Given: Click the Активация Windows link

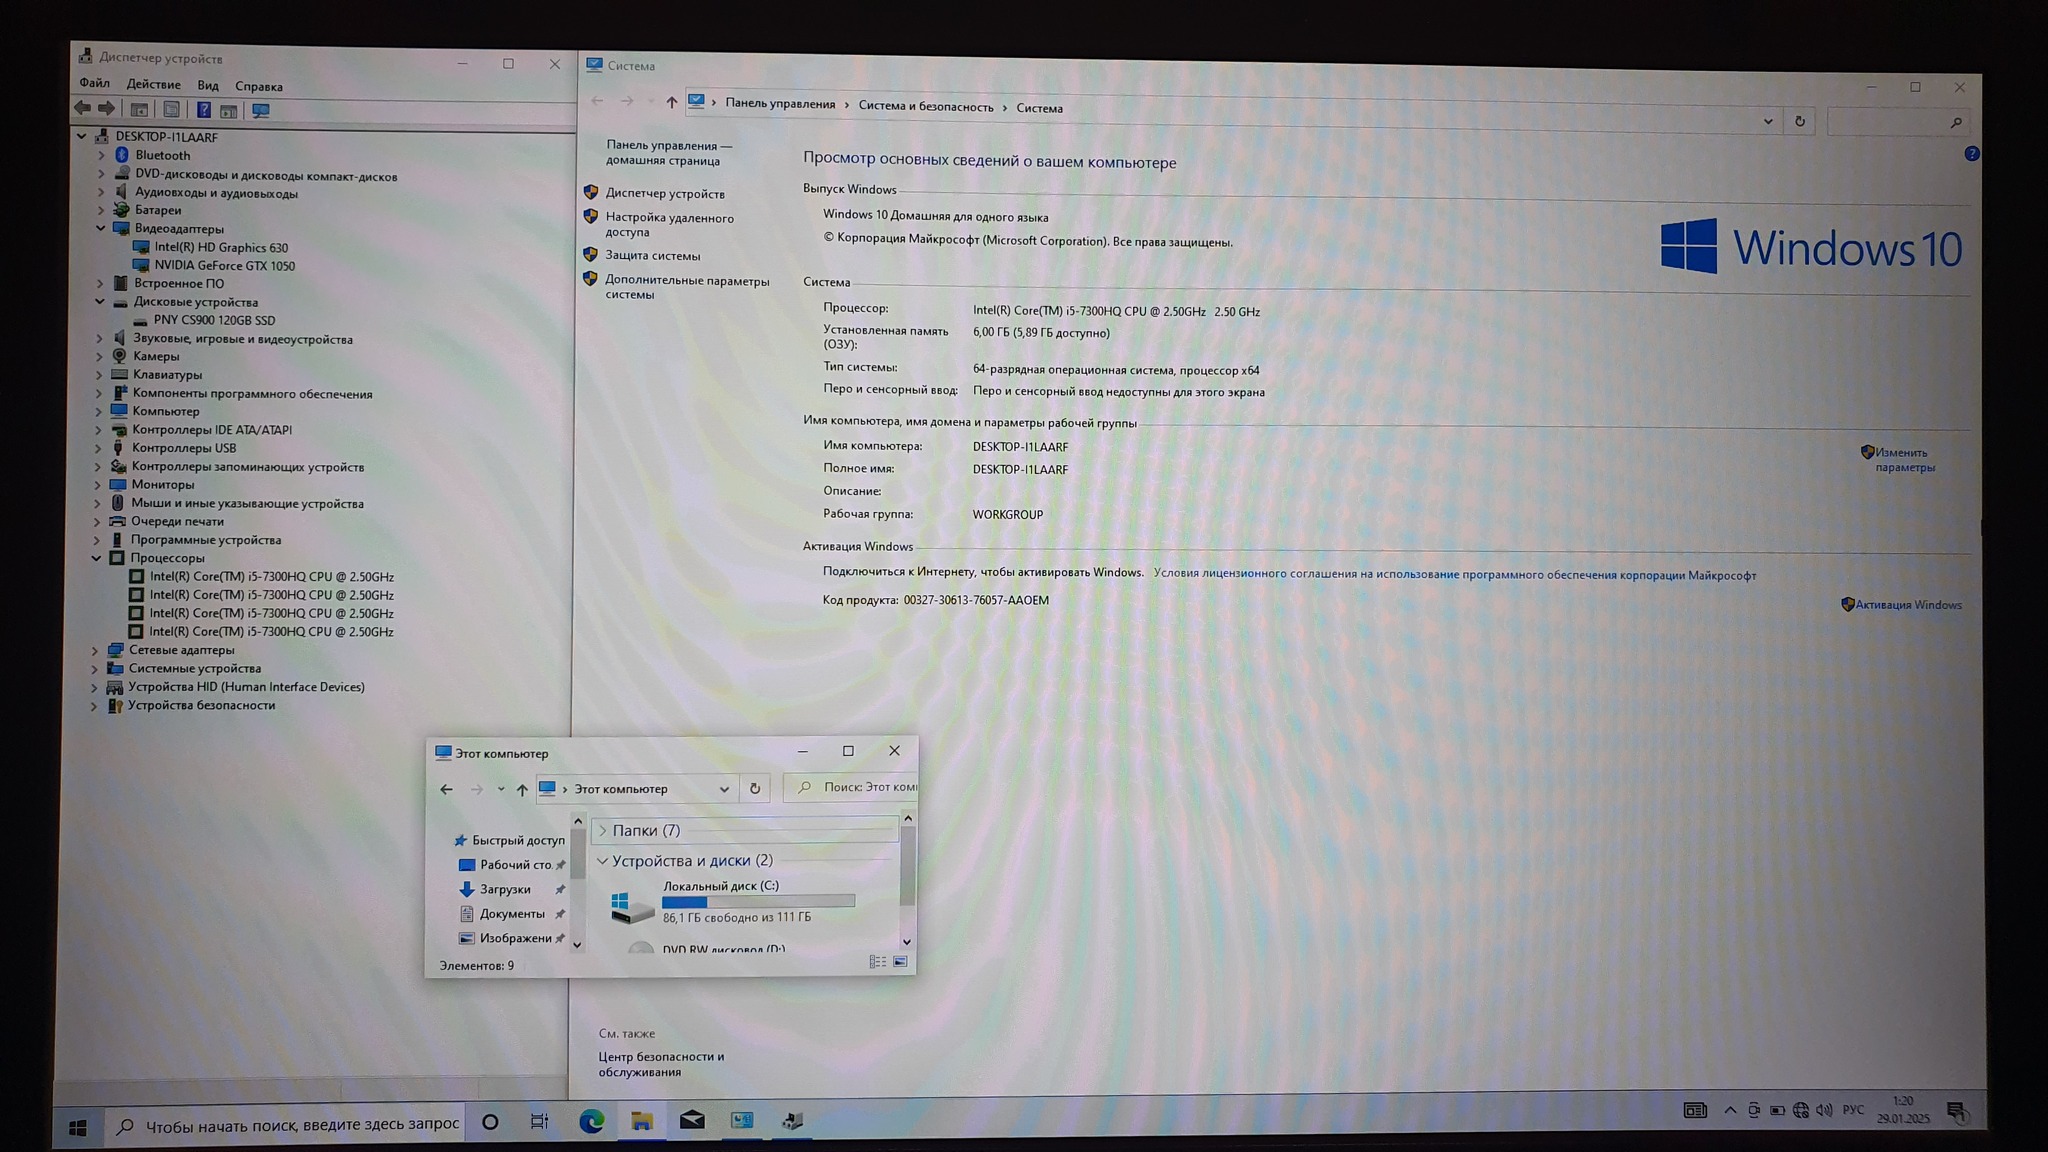Looking at the screenshot, I should tap(1907, 605).
